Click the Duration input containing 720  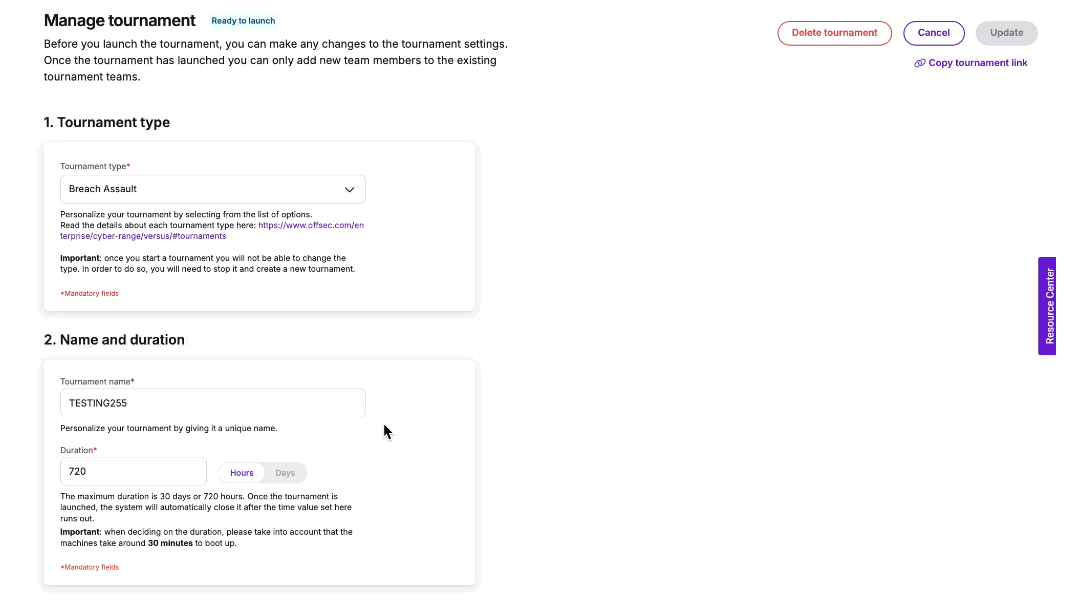133,470
